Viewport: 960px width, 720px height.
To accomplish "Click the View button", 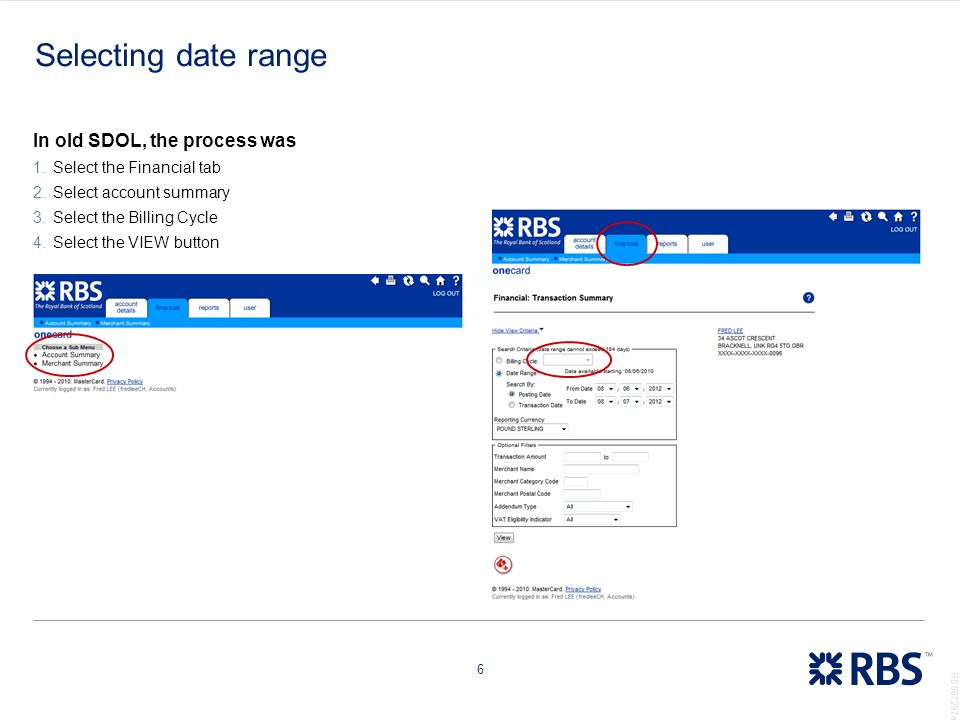I will tap(504, 538).
